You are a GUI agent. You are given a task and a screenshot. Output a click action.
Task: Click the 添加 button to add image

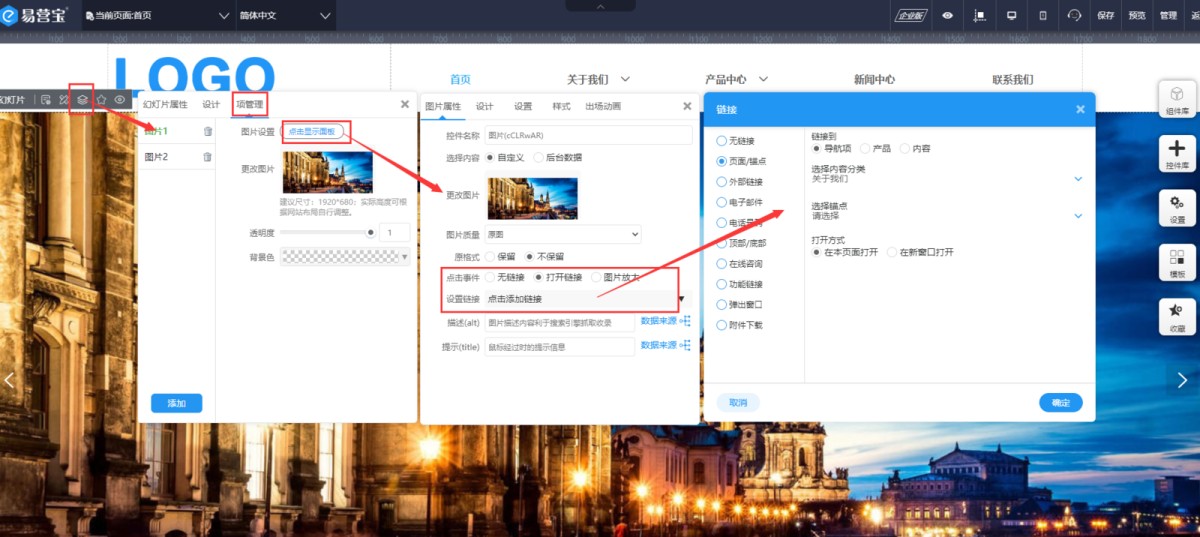[x=177, y=403]
